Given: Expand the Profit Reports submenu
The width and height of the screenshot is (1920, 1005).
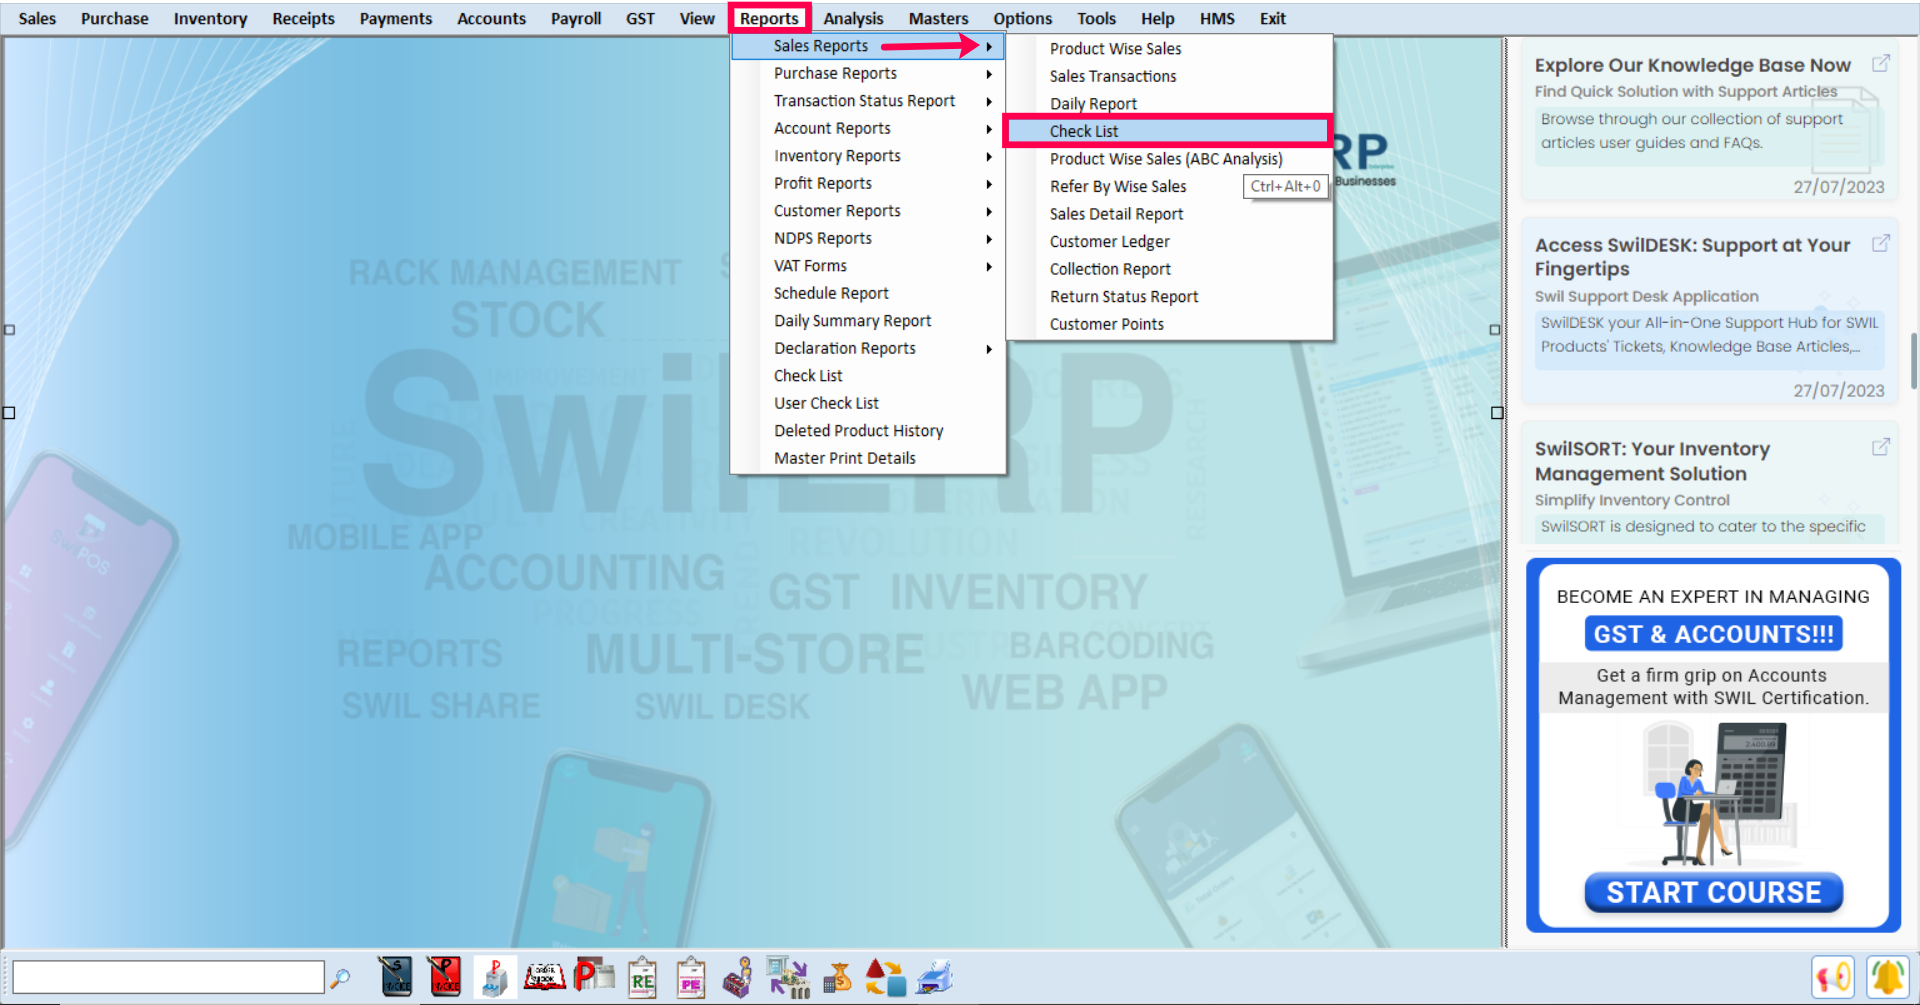Looking at the screenshot, I should click(x=867, y=183).
